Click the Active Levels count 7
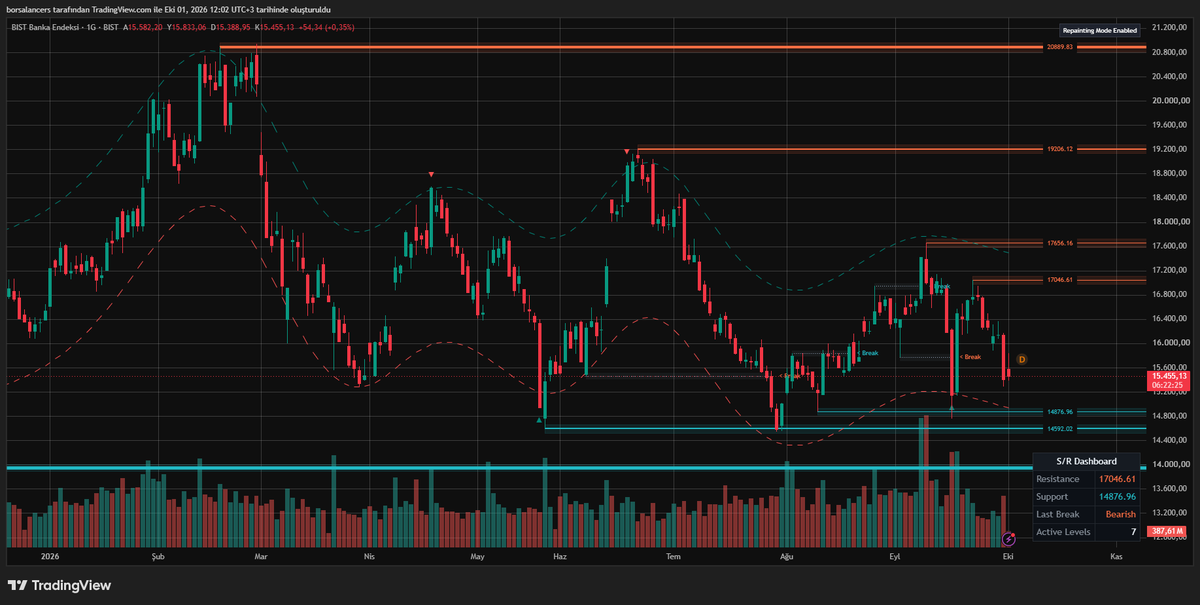Screen dimensions: 1200x605 (x=1133, y=532)
